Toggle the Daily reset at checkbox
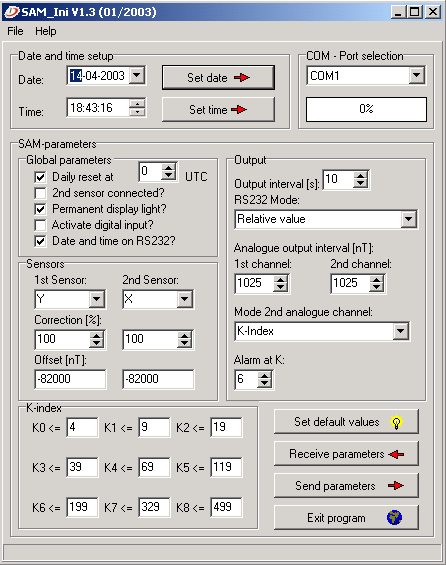This screenshot has height=565, width=446. 40,177
